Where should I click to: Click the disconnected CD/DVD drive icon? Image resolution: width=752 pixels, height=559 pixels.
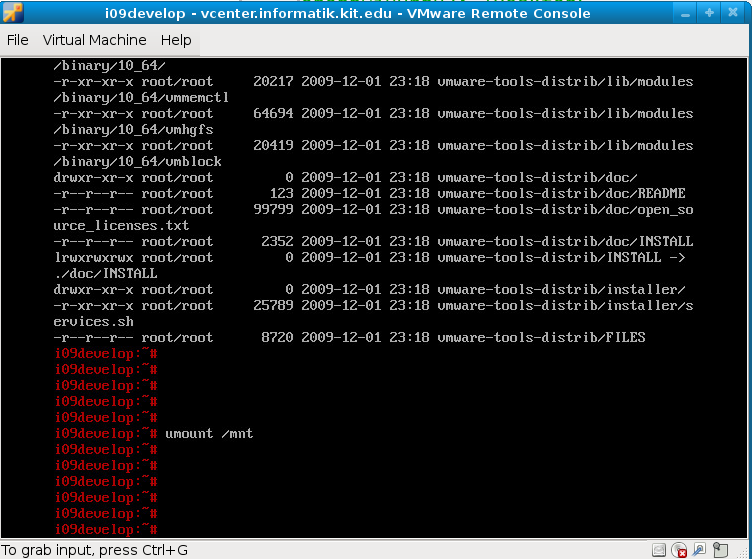coord(679,550)
